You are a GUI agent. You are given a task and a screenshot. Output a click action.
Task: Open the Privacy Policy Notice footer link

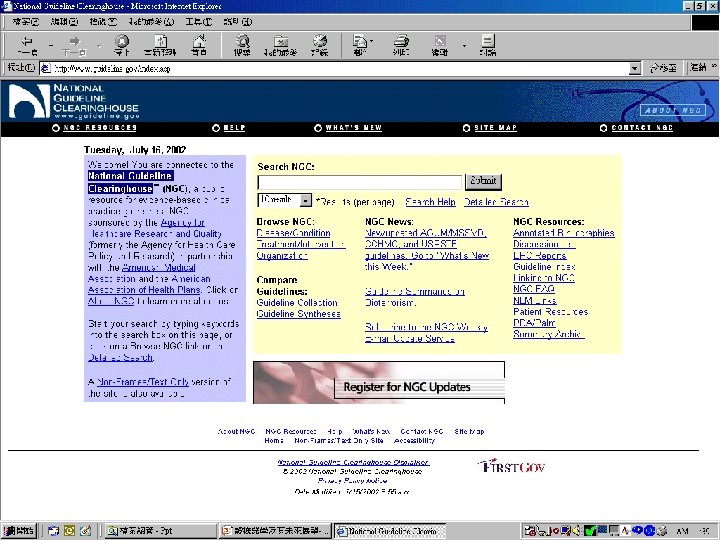[353, 480]
